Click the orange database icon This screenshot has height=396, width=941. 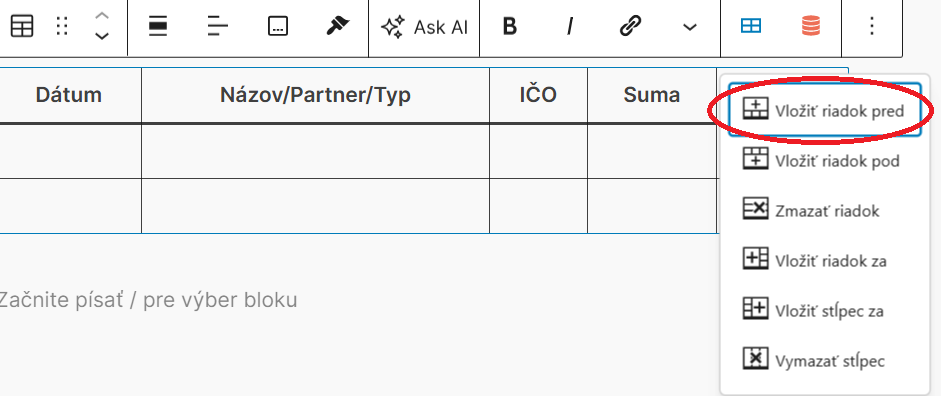point(811,26)
